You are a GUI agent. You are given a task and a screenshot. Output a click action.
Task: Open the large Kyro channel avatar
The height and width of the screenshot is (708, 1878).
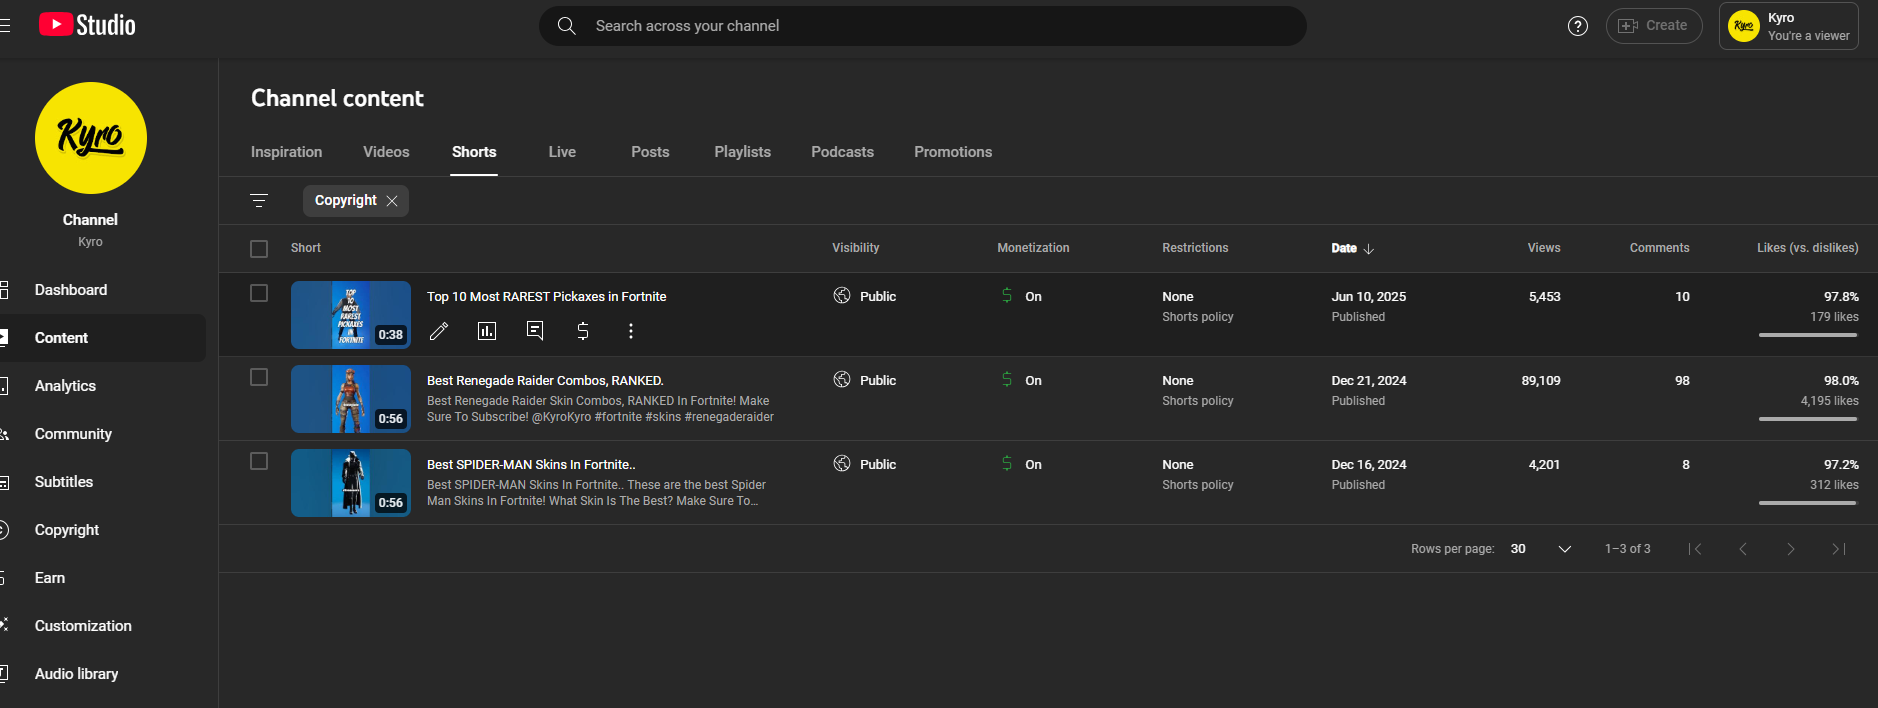tap(91, 138)
